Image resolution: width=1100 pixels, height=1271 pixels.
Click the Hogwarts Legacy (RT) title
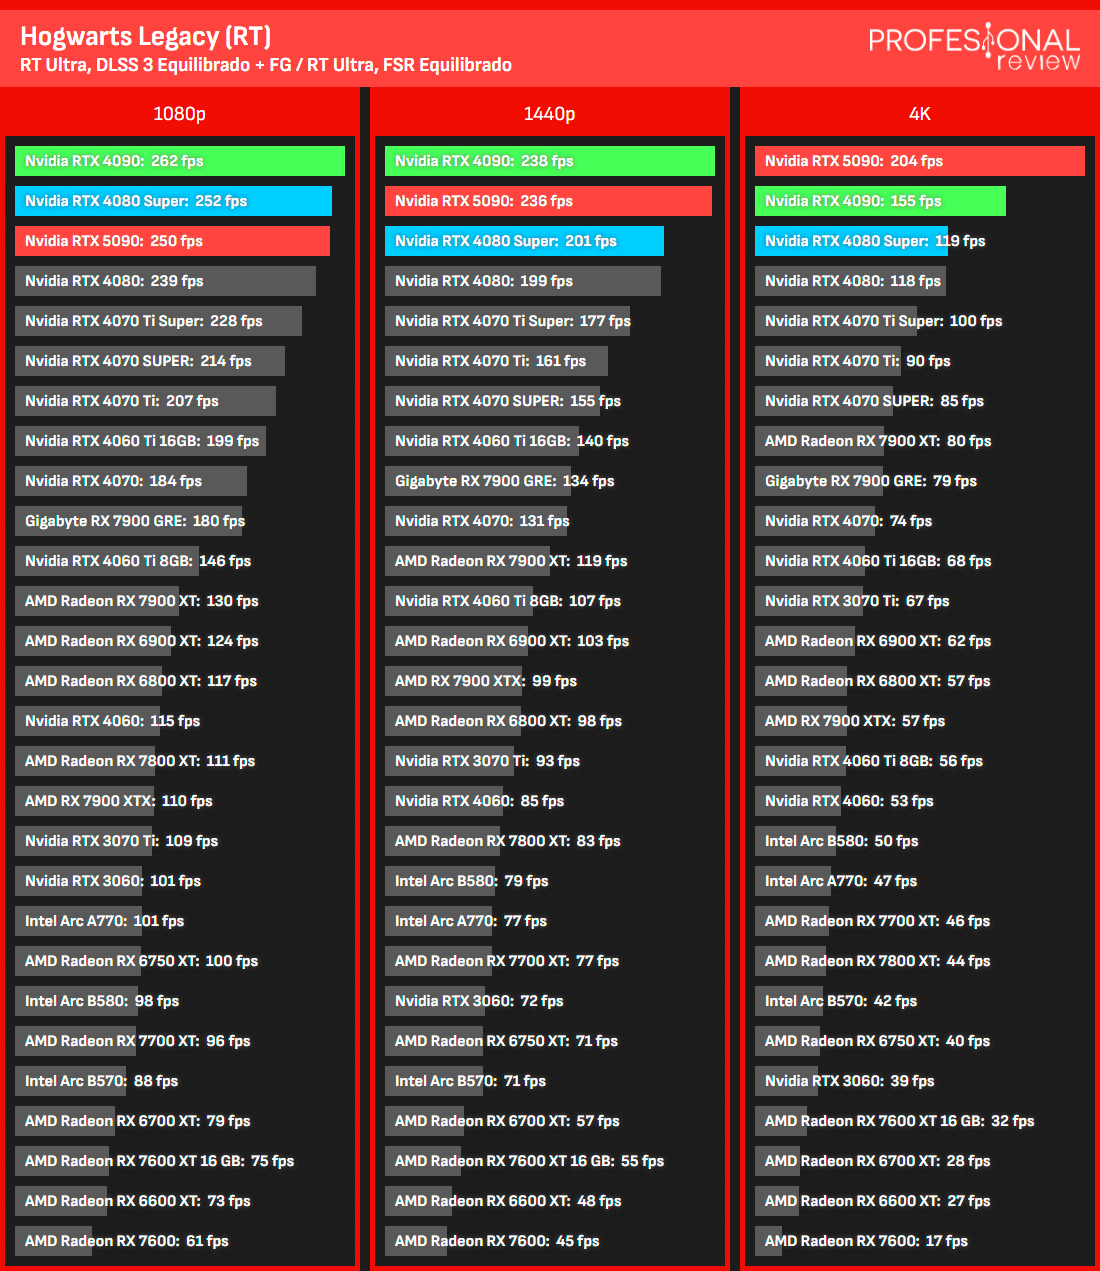146,37
